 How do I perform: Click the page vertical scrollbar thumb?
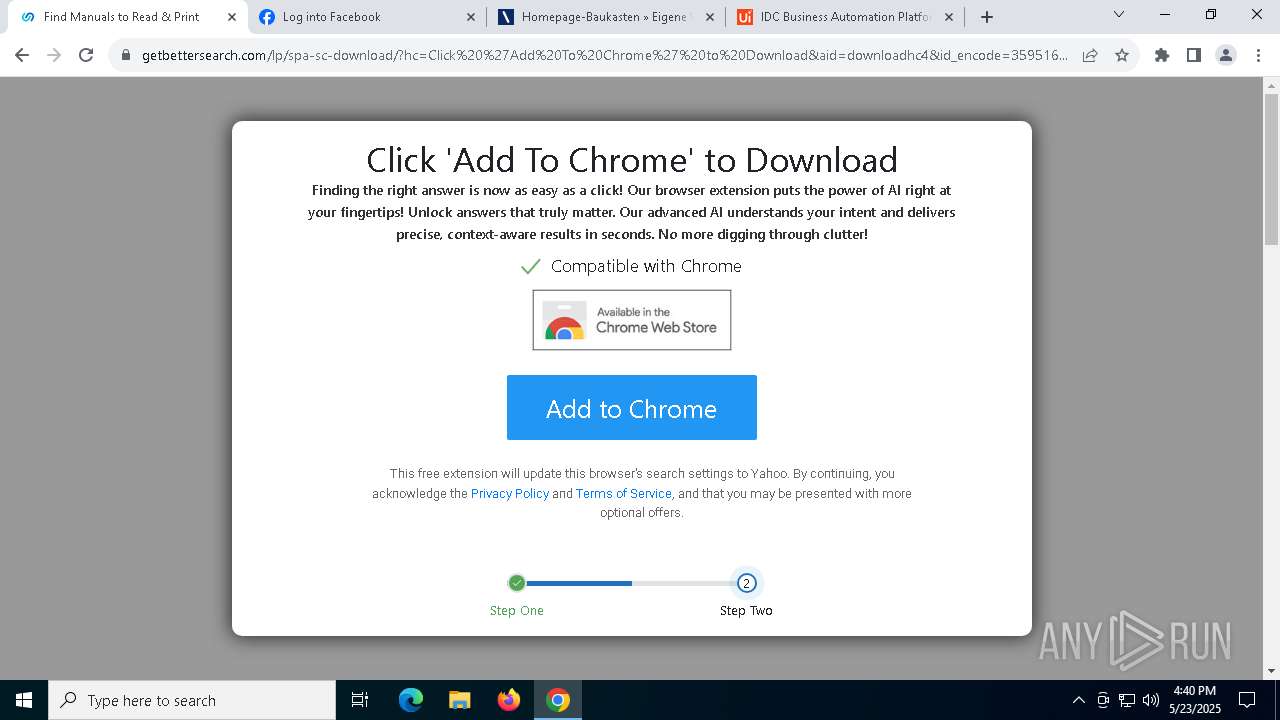1271,169
